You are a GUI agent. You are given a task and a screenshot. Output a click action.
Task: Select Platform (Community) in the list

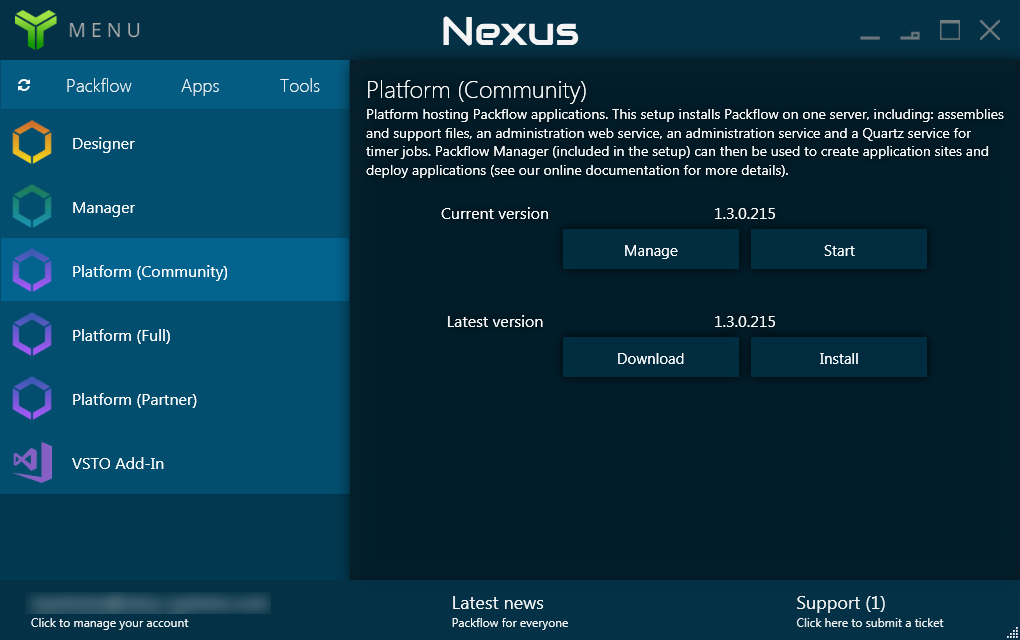(x=175, y=271)
